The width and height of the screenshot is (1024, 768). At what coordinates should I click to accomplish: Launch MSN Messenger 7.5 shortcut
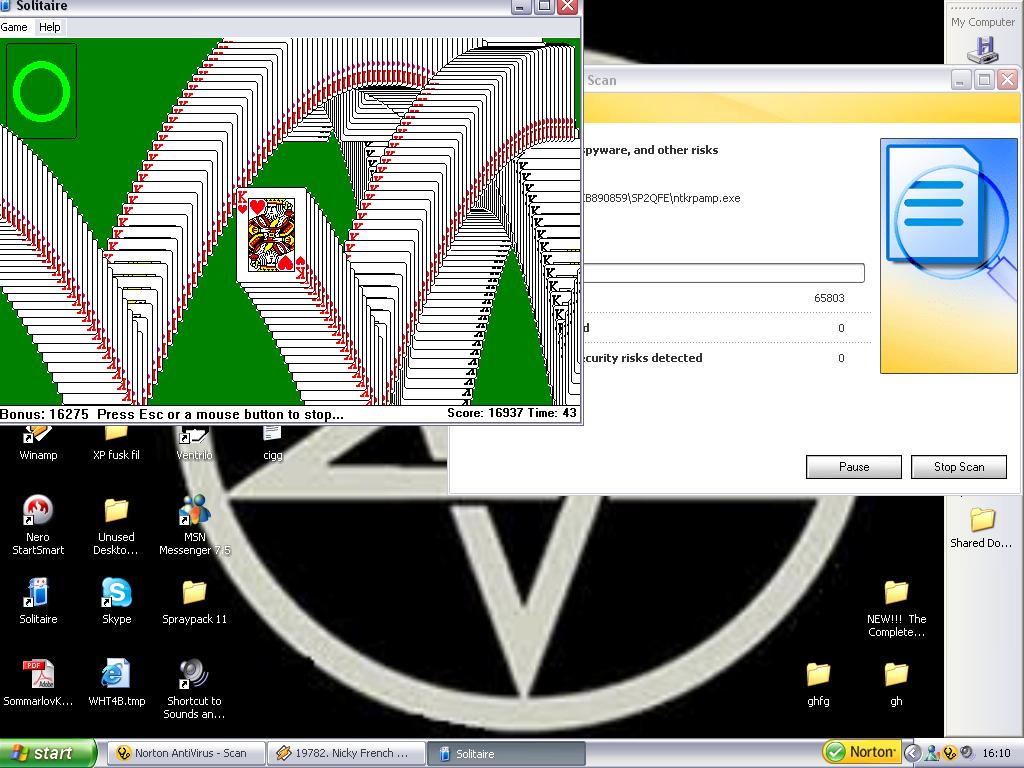(195, 524)
